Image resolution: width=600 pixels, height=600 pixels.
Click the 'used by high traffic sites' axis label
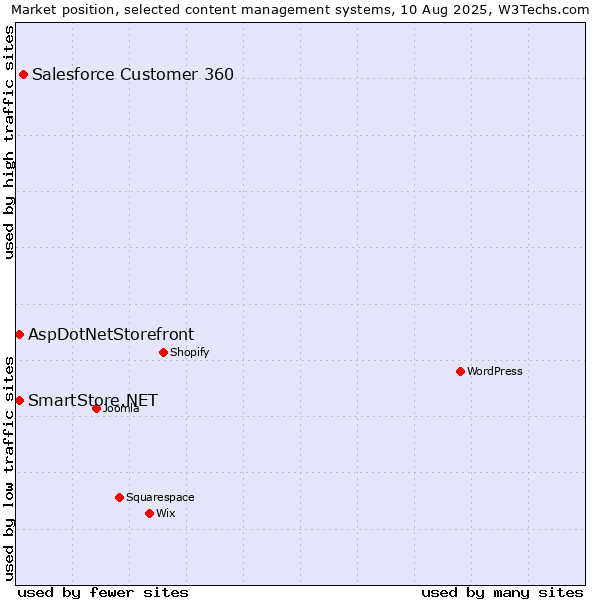pos(8,142)
